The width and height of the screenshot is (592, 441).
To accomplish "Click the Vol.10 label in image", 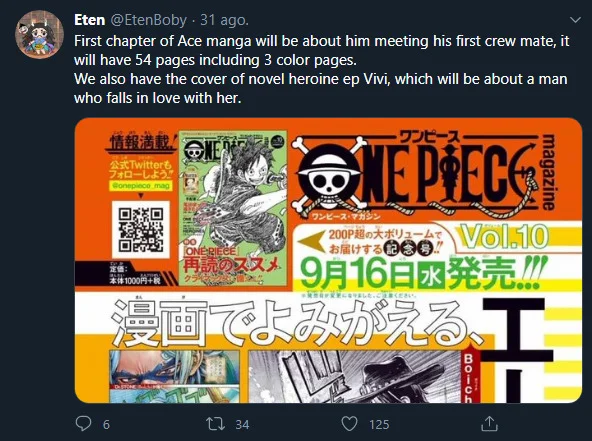I will tap(504, 236).
